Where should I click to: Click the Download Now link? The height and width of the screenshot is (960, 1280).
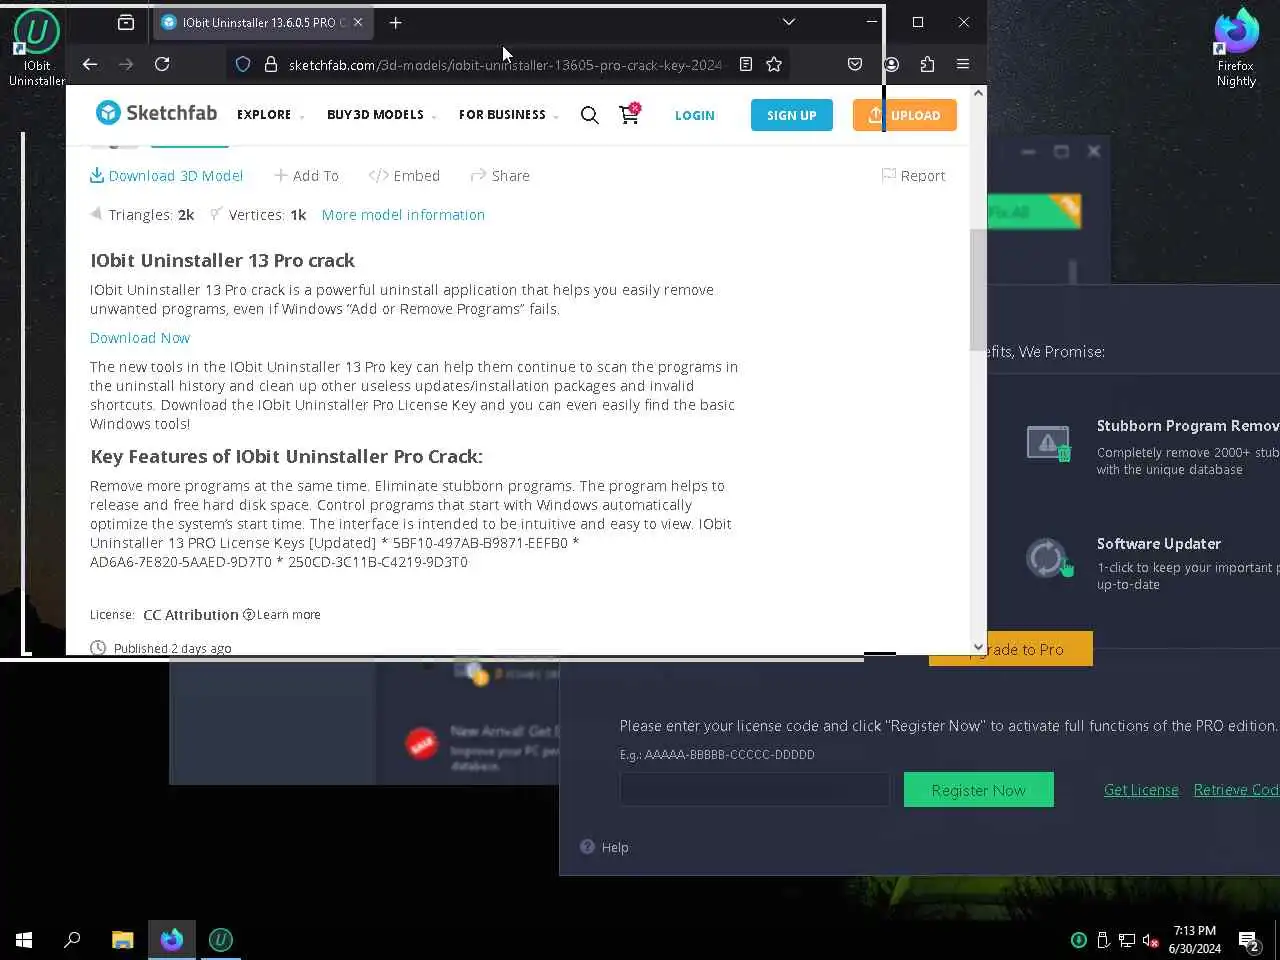click(x=140, y=338)
